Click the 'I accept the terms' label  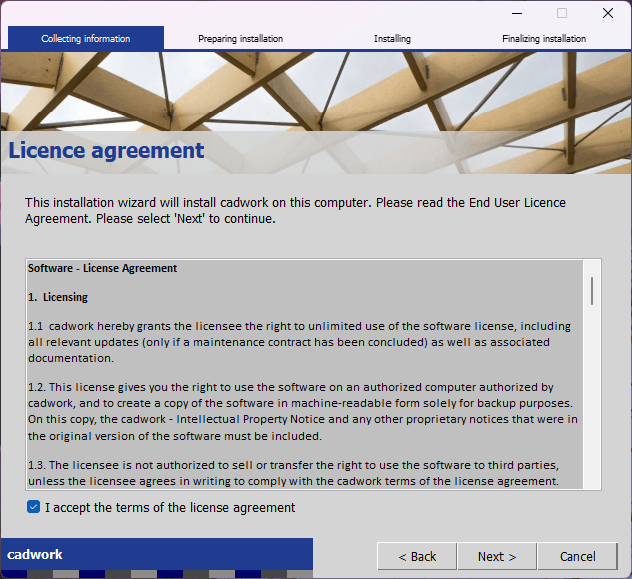point(170,507)
